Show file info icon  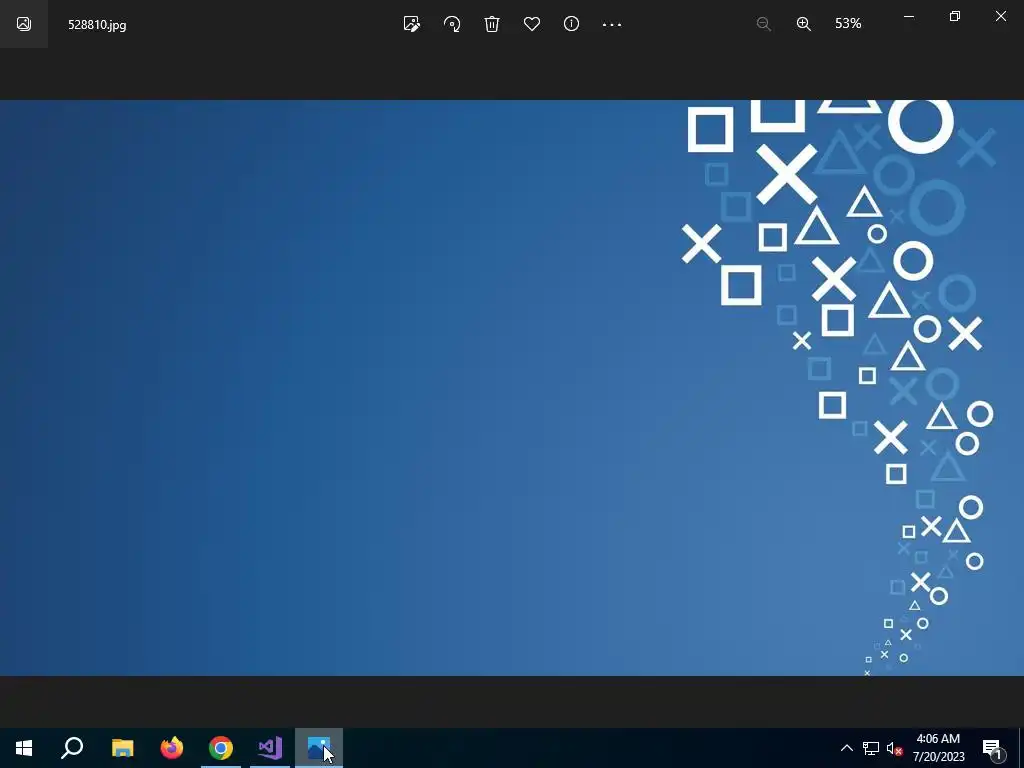571,24
